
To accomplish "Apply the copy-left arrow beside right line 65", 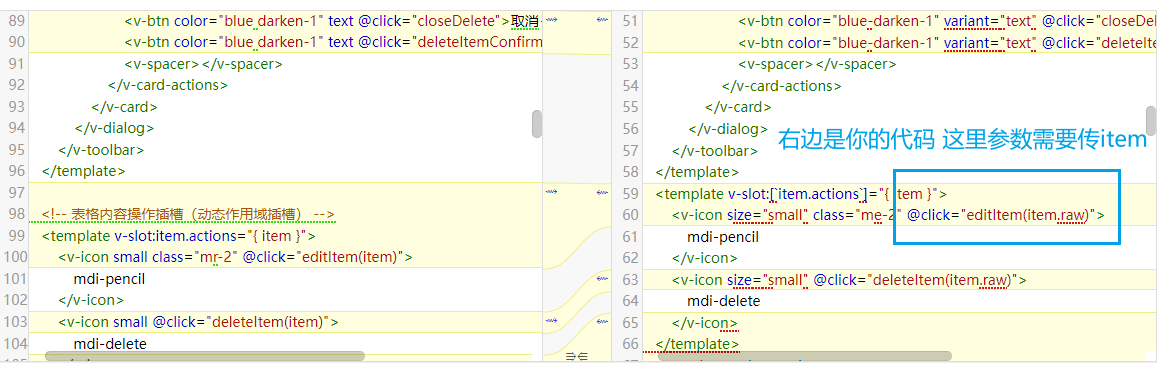I will (x=603, y=322).
